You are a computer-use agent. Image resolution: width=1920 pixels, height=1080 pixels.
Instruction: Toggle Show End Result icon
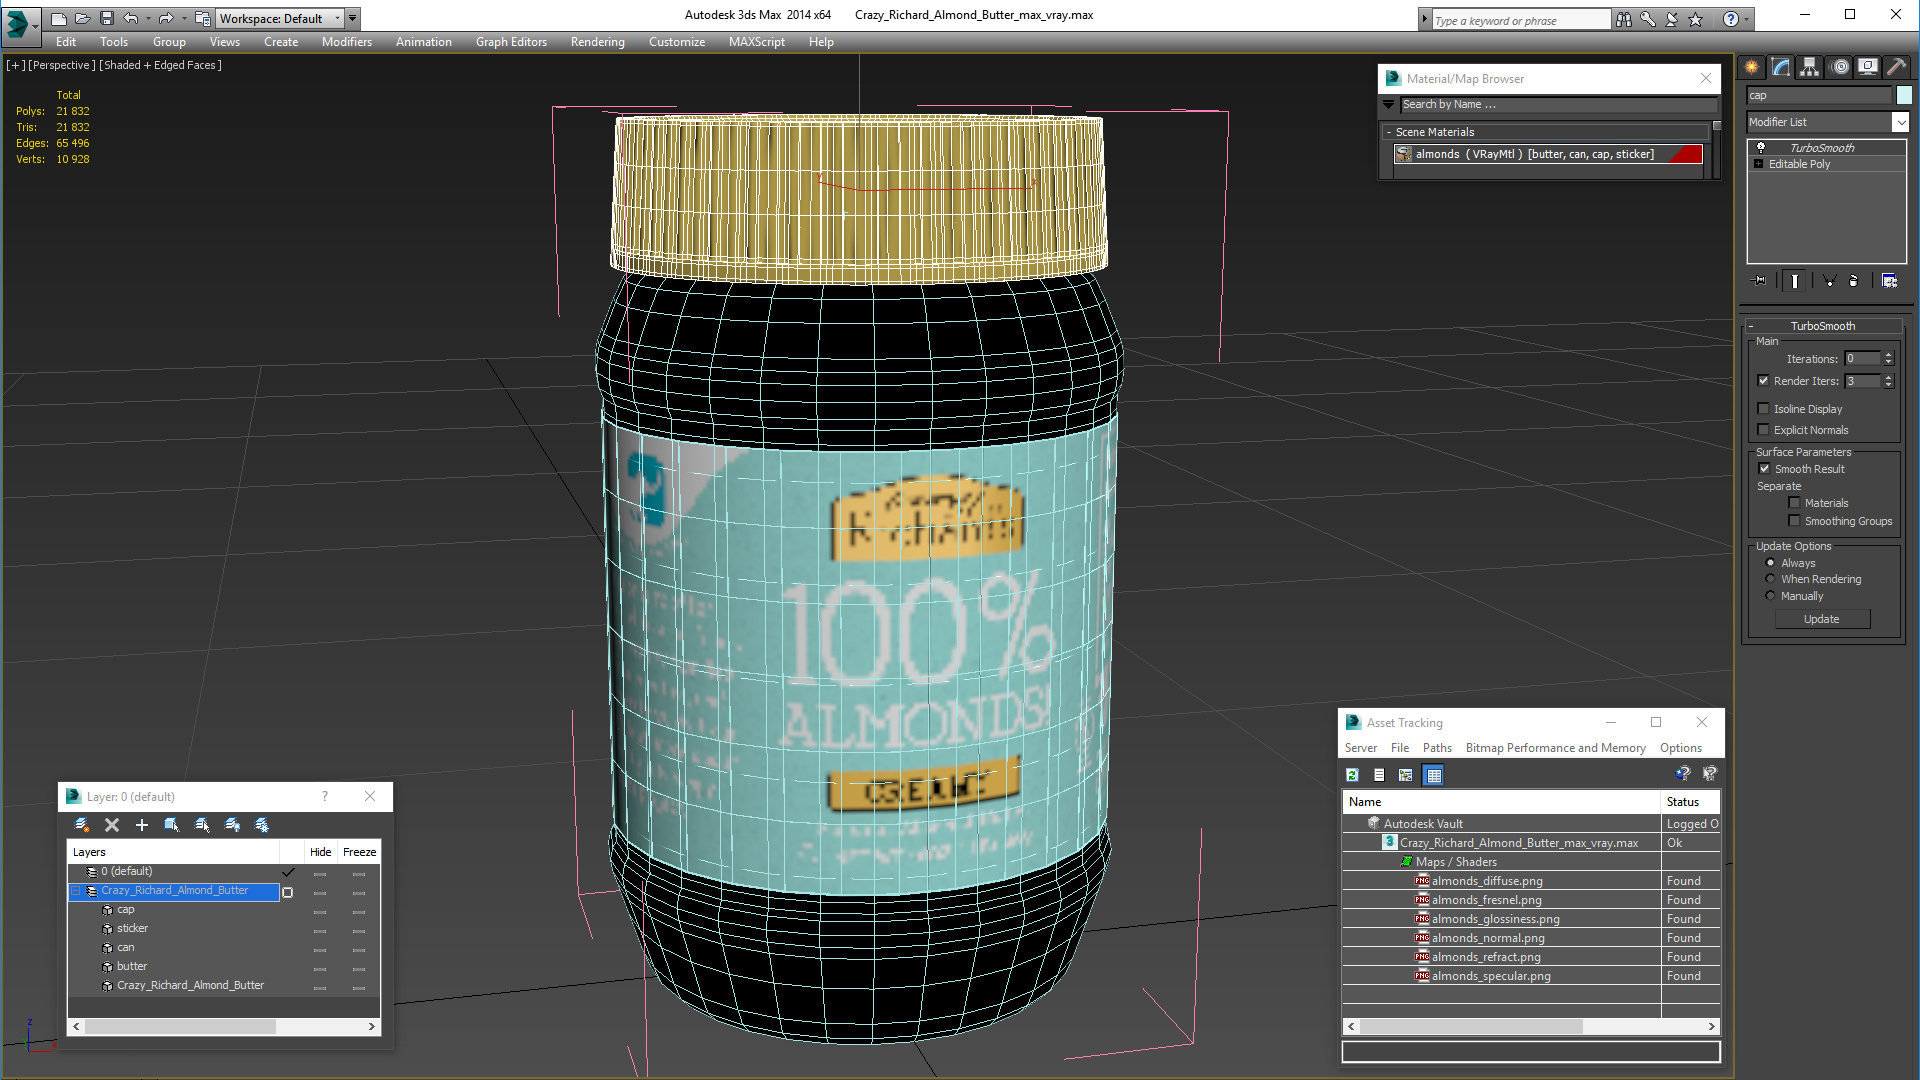click(1795, 281)
